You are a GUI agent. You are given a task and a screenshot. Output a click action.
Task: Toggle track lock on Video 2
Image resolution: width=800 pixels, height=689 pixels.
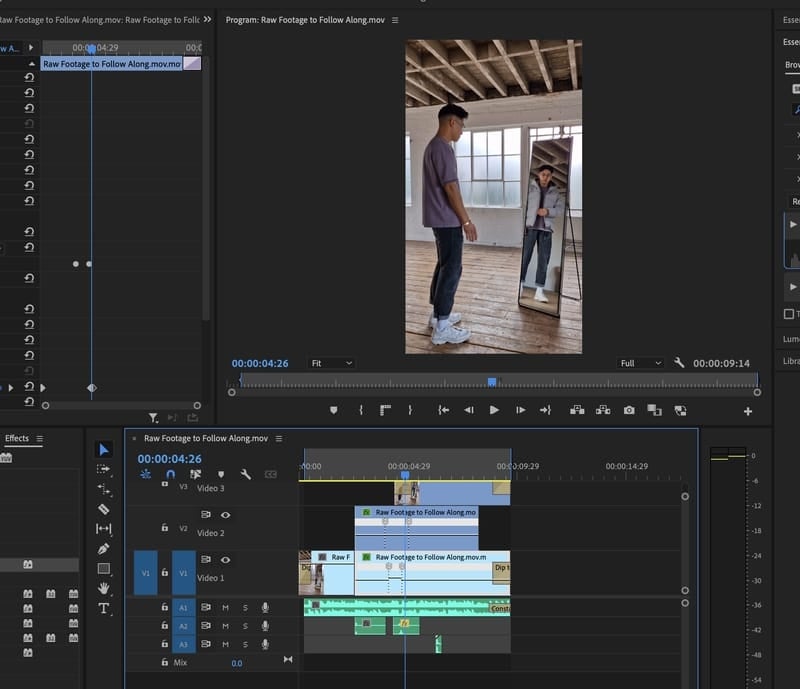click(164, 527)
